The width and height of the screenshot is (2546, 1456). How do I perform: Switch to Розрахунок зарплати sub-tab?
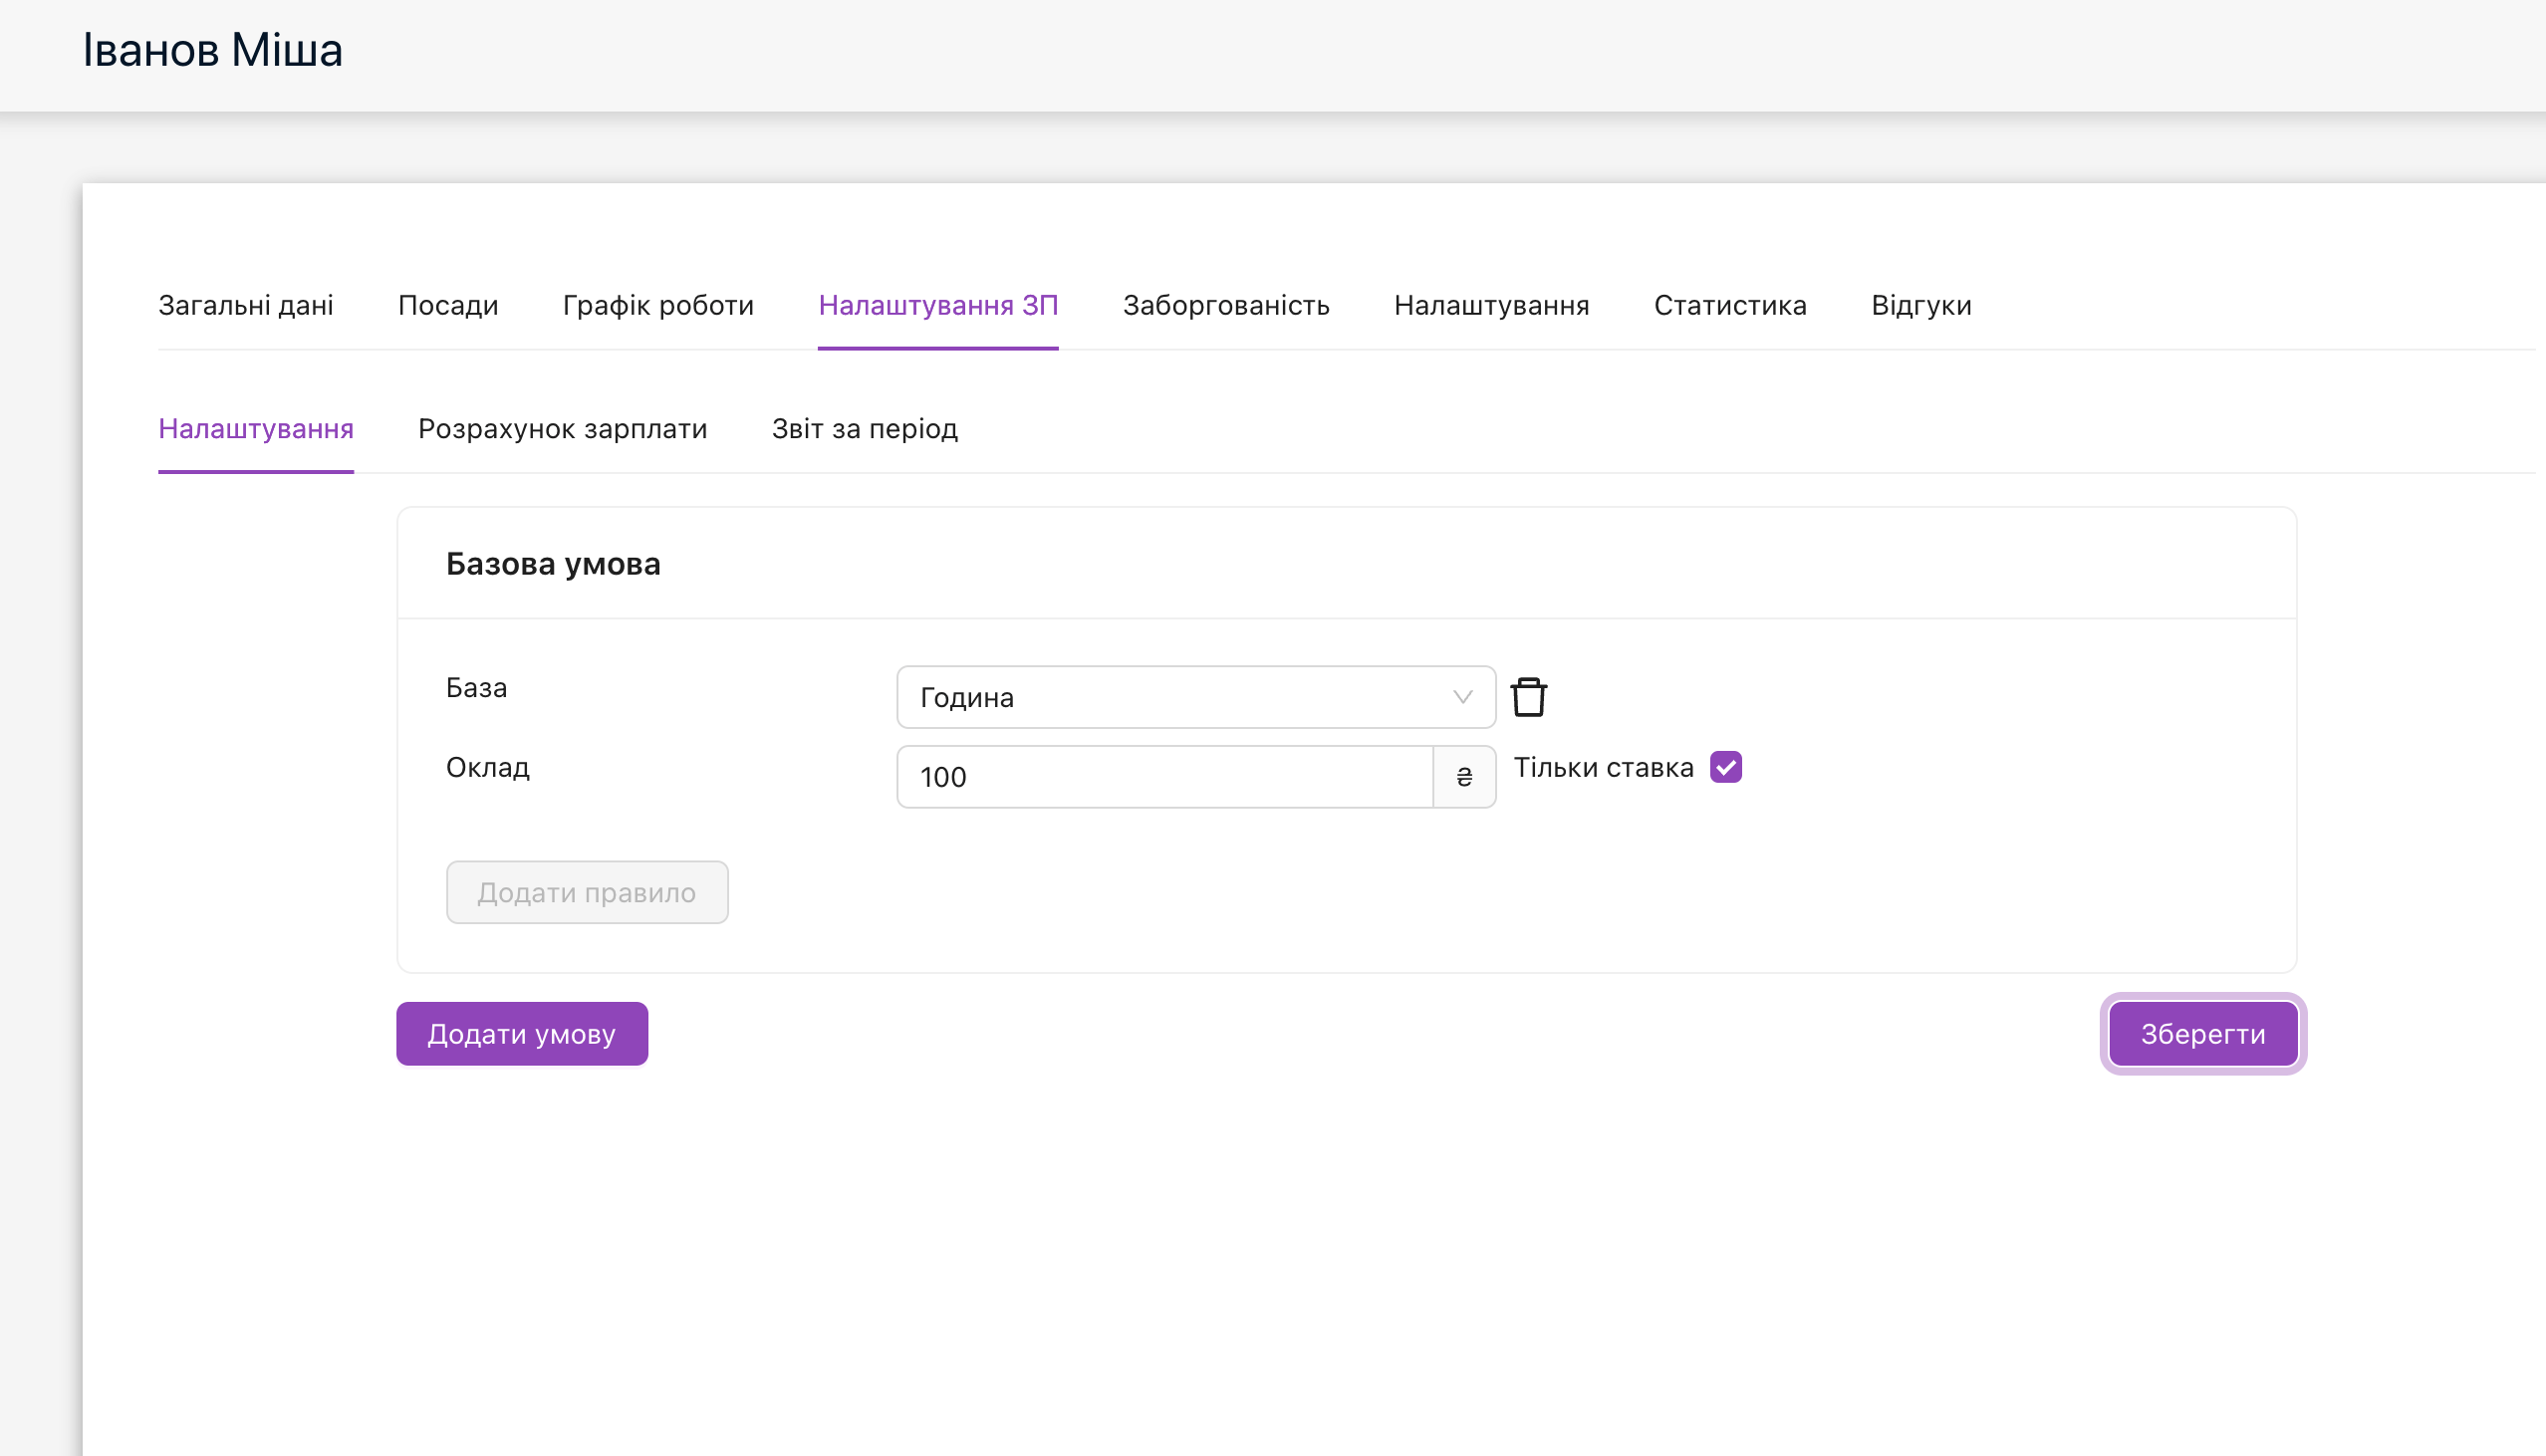tap(562, 429)
